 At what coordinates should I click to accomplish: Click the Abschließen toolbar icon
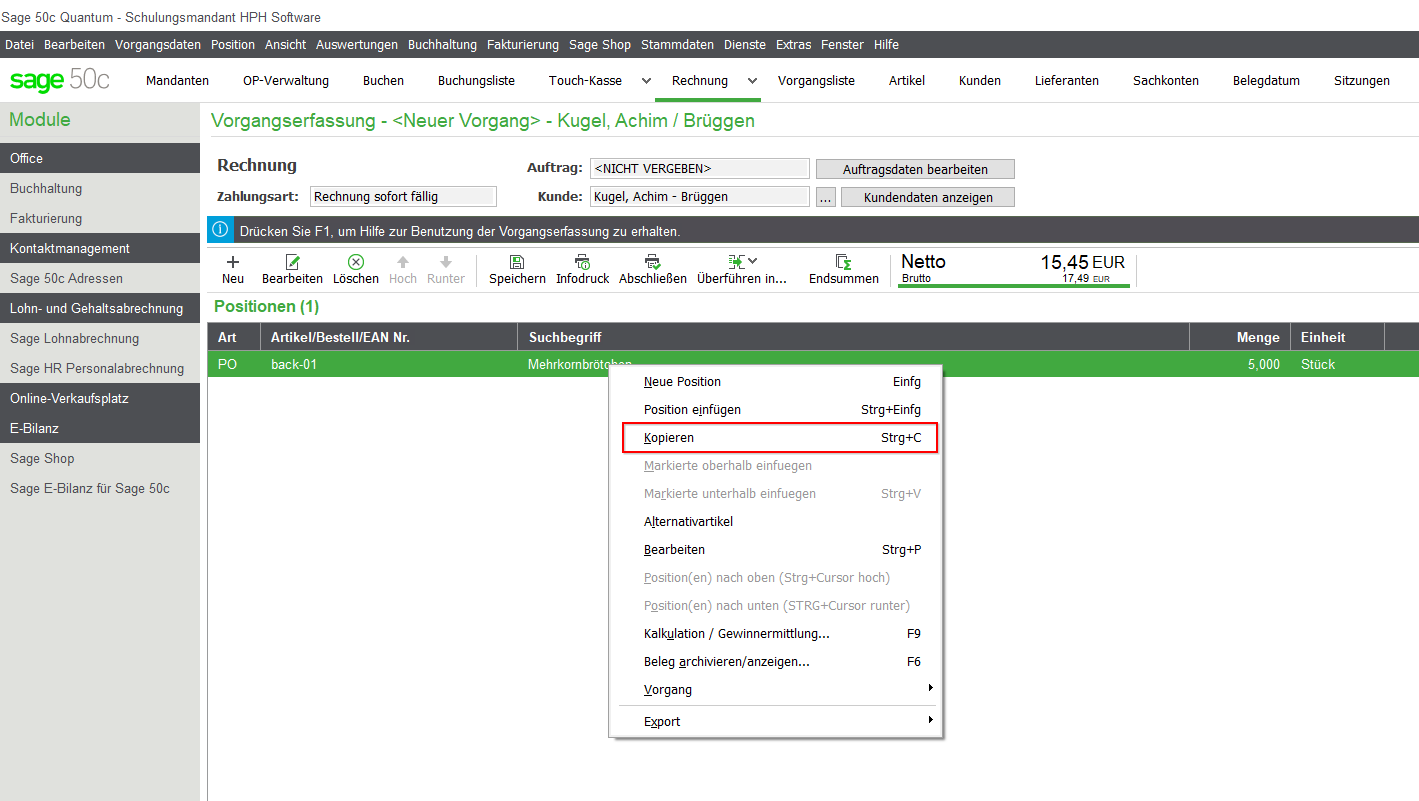click(653, 262)
